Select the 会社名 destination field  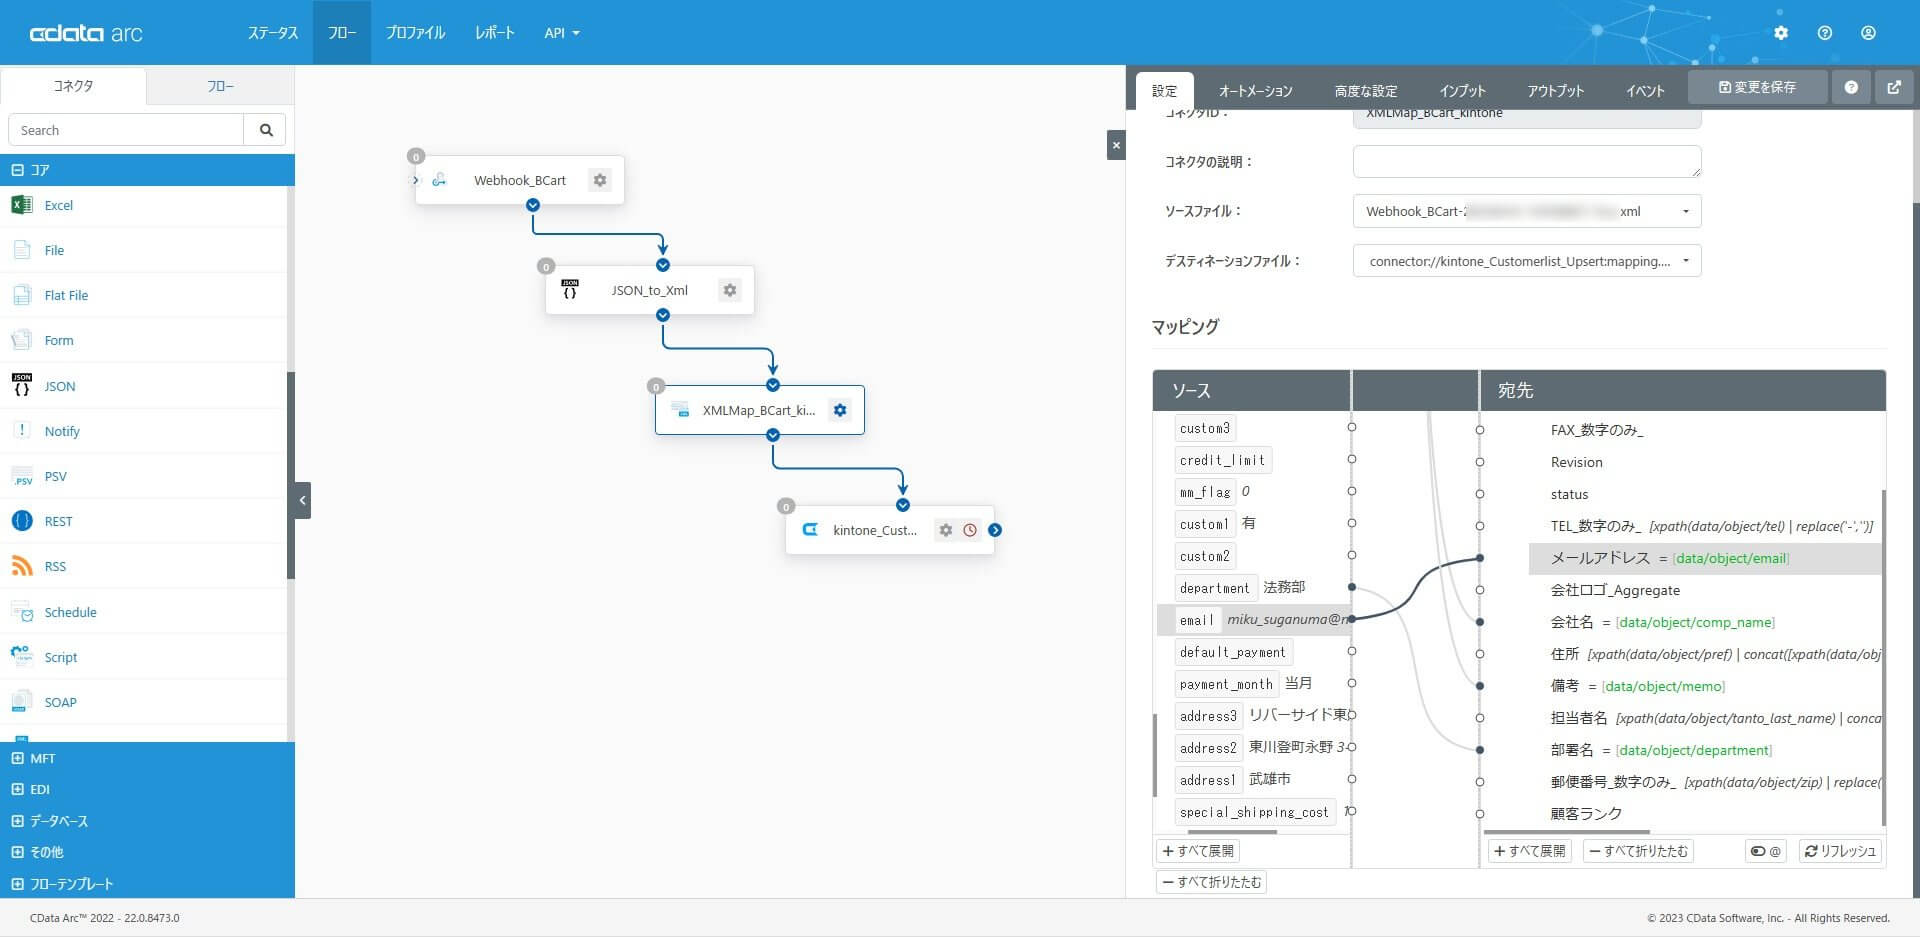tap(1572, 622)
